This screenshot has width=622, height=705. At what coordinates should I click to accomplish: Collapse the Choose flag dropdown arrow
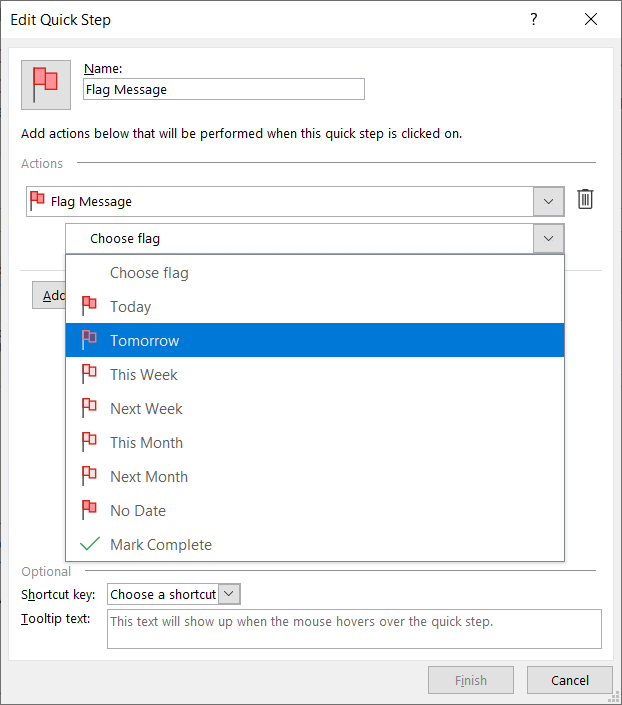tap(548, 238)
